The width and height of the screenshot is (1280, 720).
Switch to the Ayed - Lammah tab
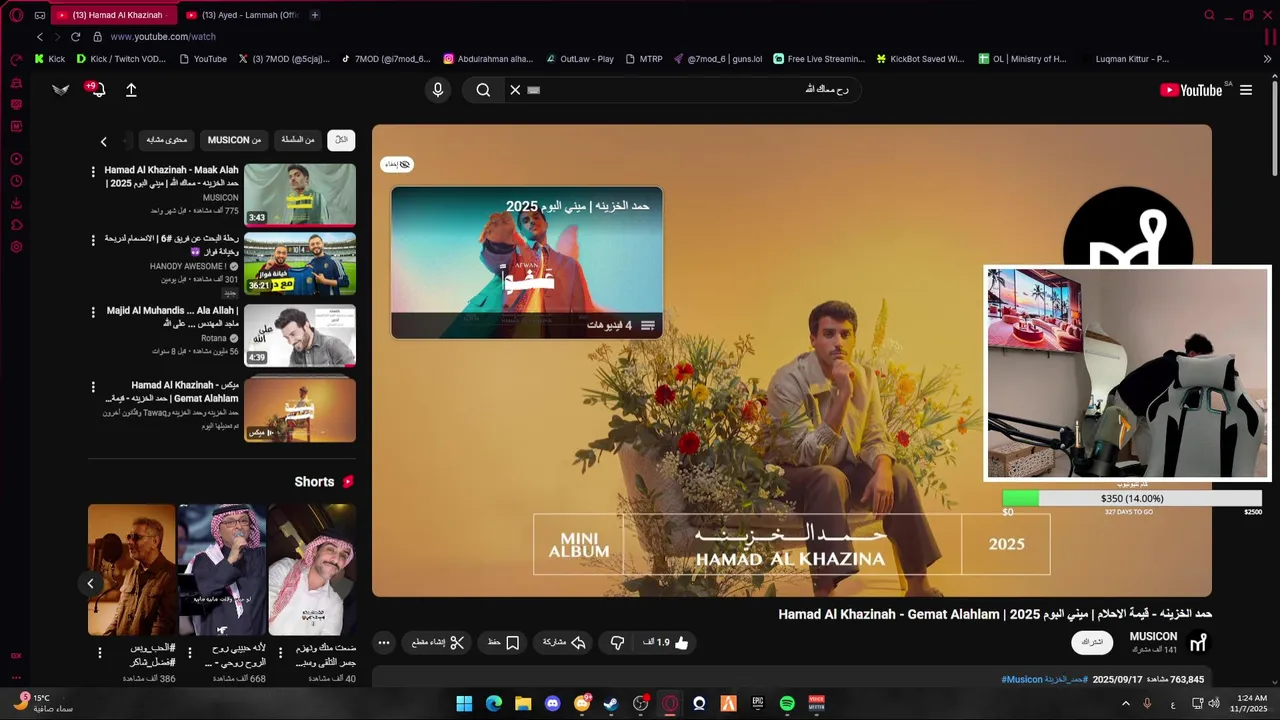241,15
